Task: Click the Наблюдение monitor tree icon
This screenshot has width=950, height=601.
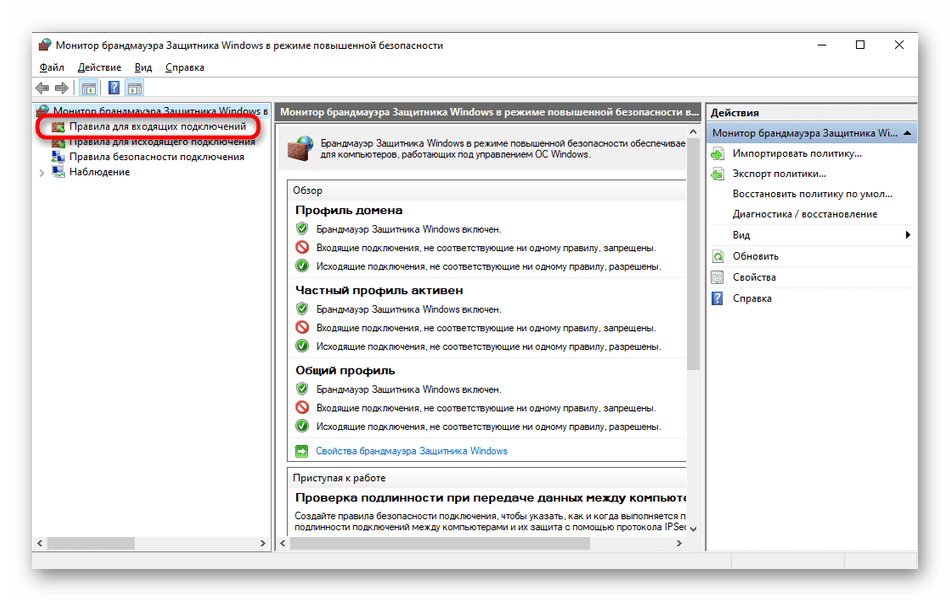Action: pyautogui.click(x=58, y=171)
